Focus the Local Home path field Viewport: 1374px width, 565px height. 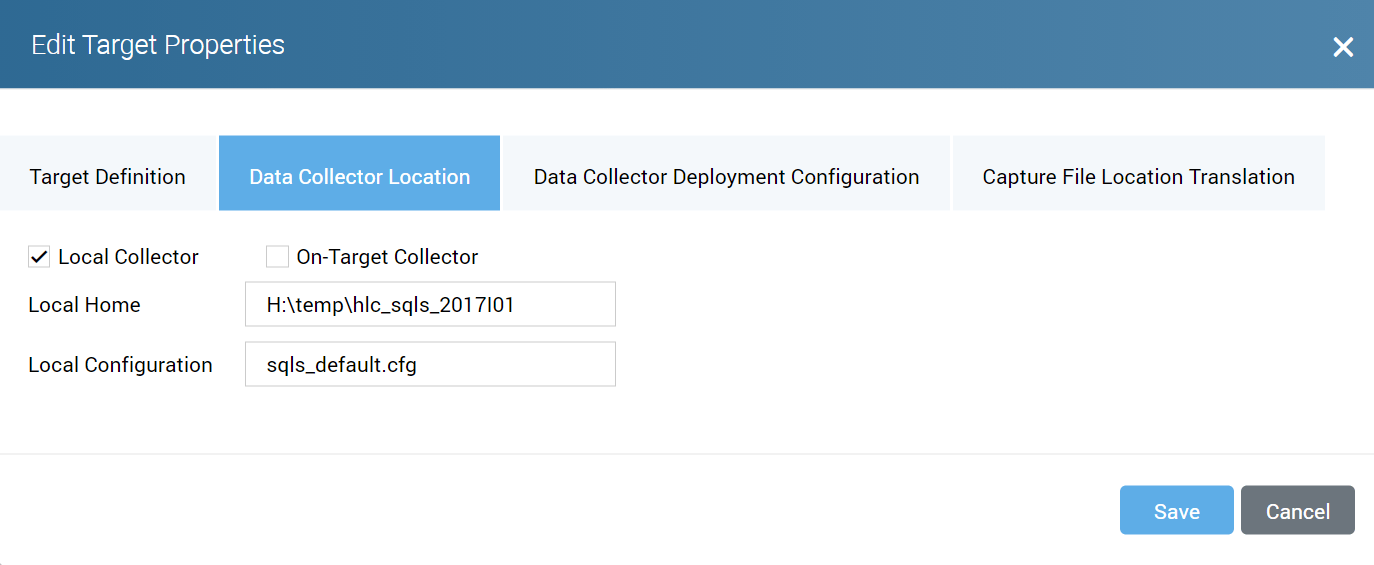click(430, 305)
